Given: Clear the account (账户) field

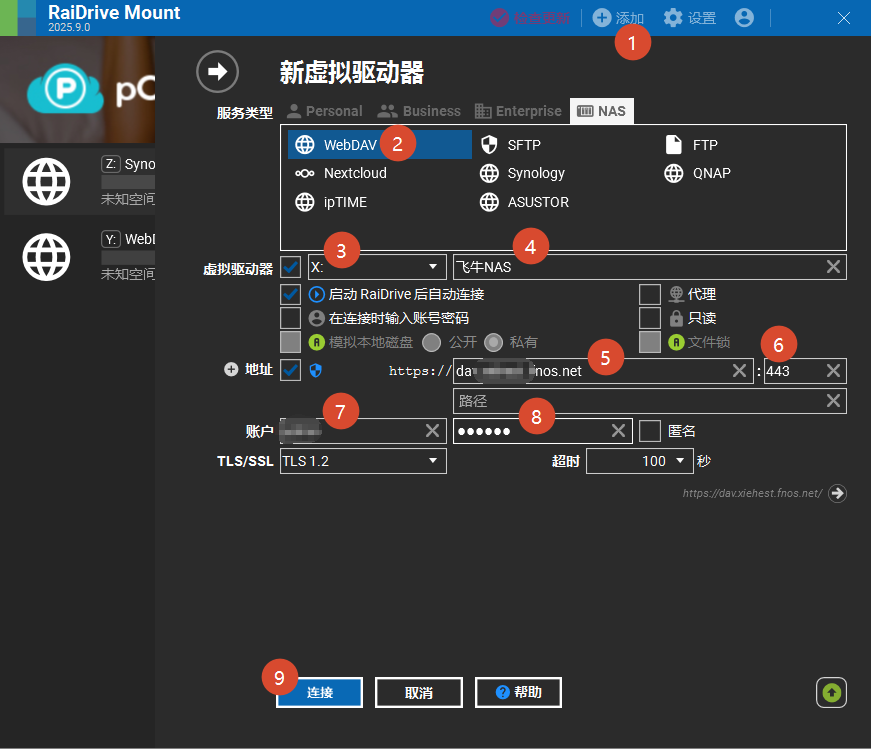Looking at the screenshot, I should (x=432, y=431).
